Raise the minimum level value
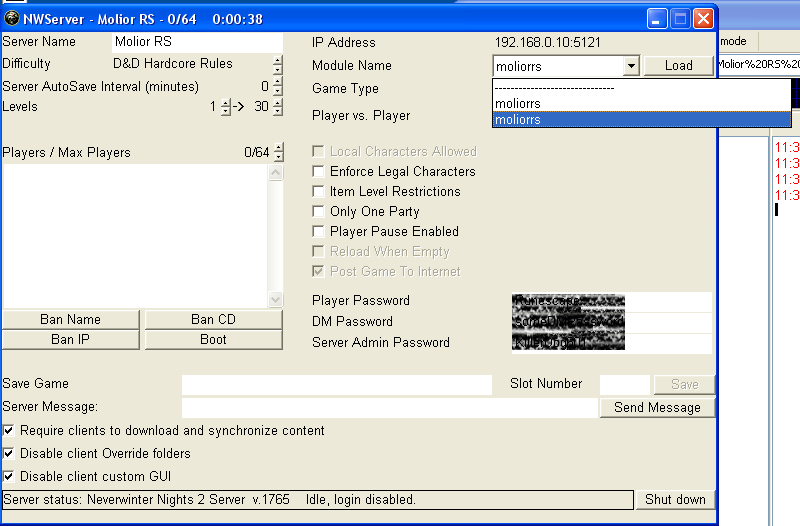This screenshot has height=526, width=800. click(226, 102)
